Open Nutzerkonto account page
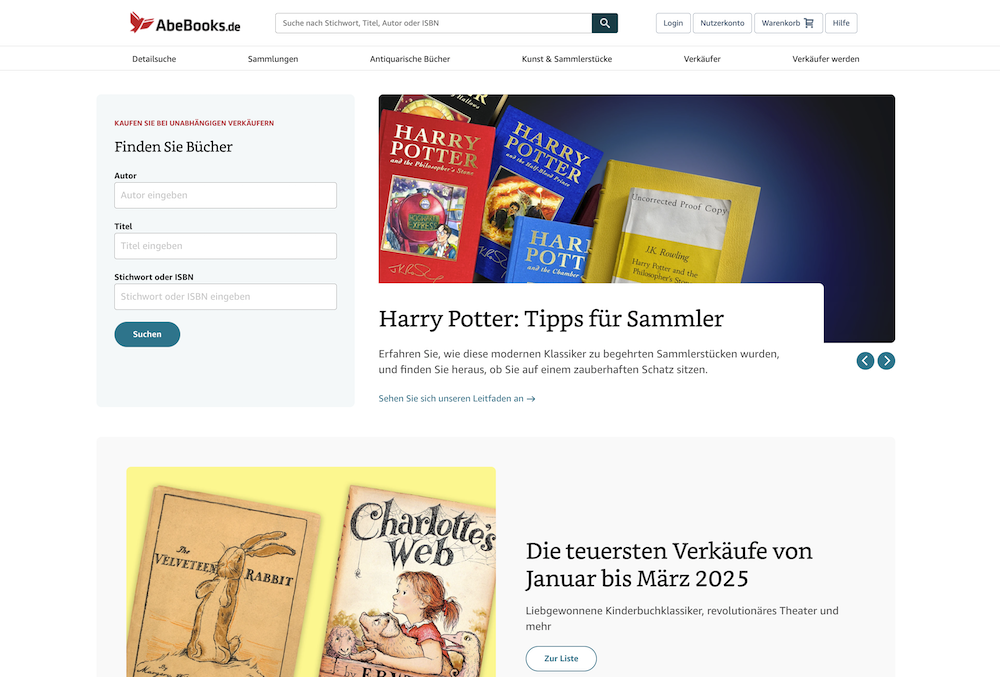The image size is (1000, 677). click(x=722, y=23)
